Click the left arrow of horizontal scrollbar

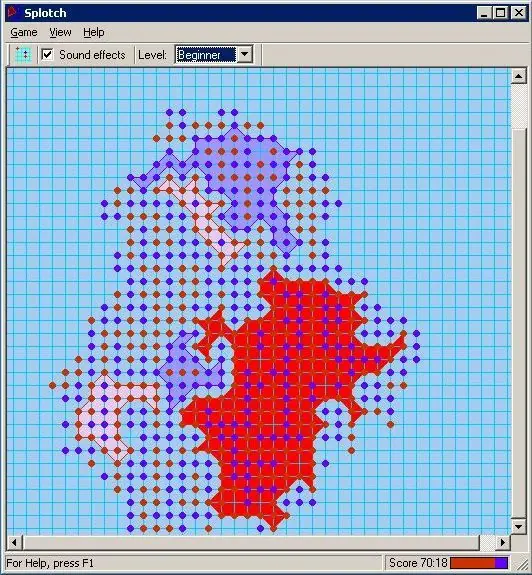pyautogui.click(x=14, y=542)
